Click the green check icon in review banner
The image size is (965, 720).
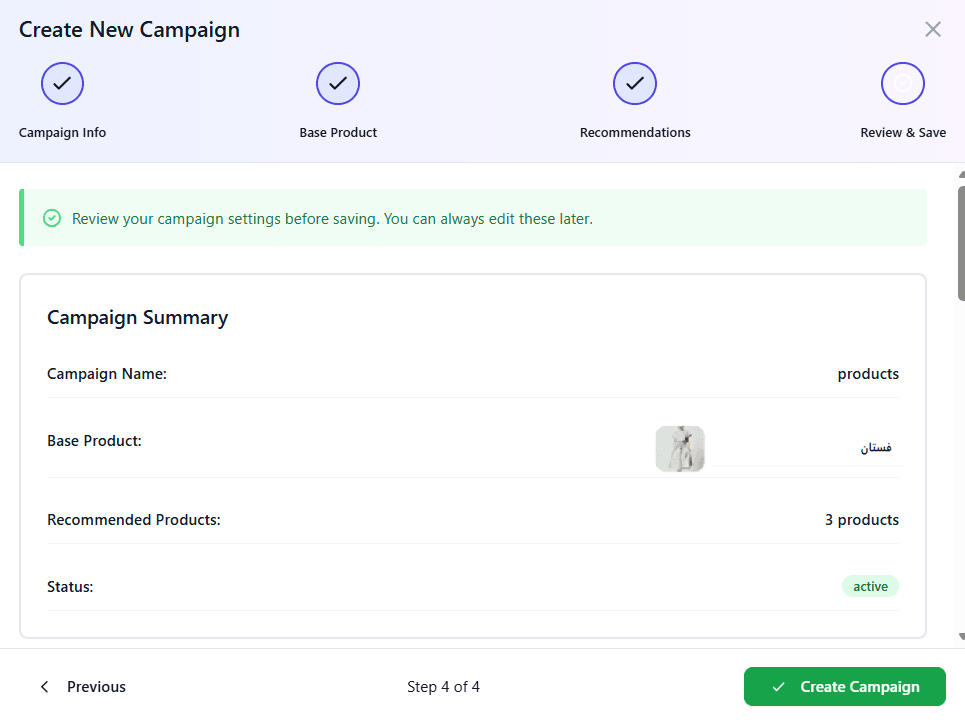point(52,218)
